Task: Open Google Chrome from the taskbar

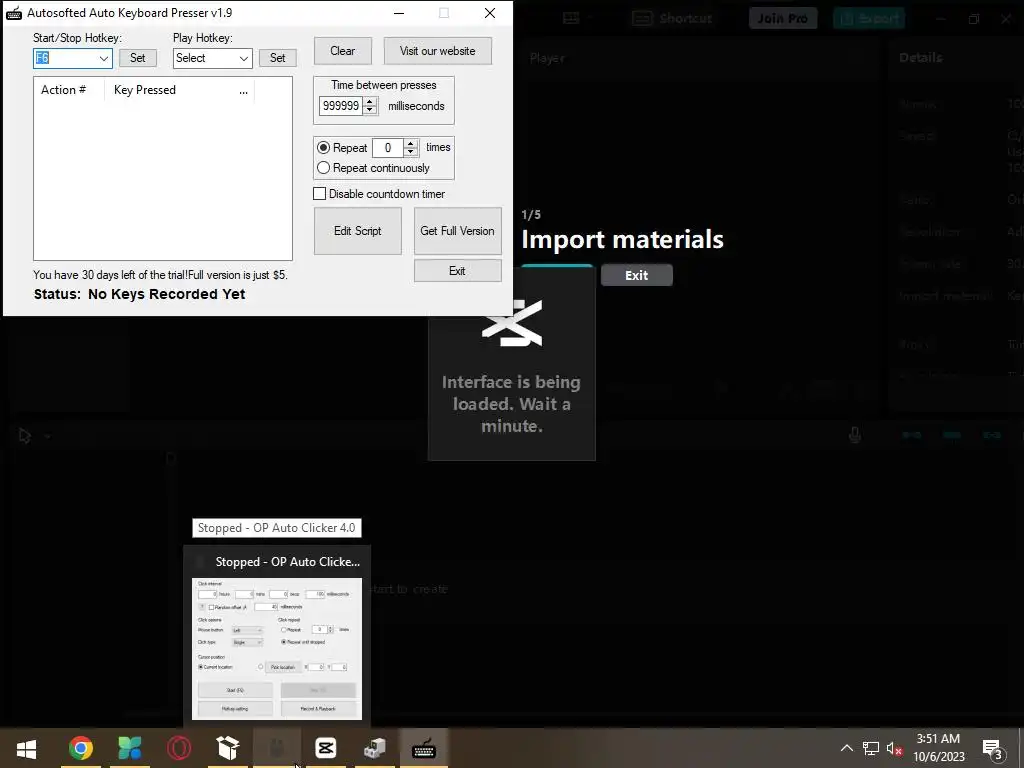Action: point(81,748)
